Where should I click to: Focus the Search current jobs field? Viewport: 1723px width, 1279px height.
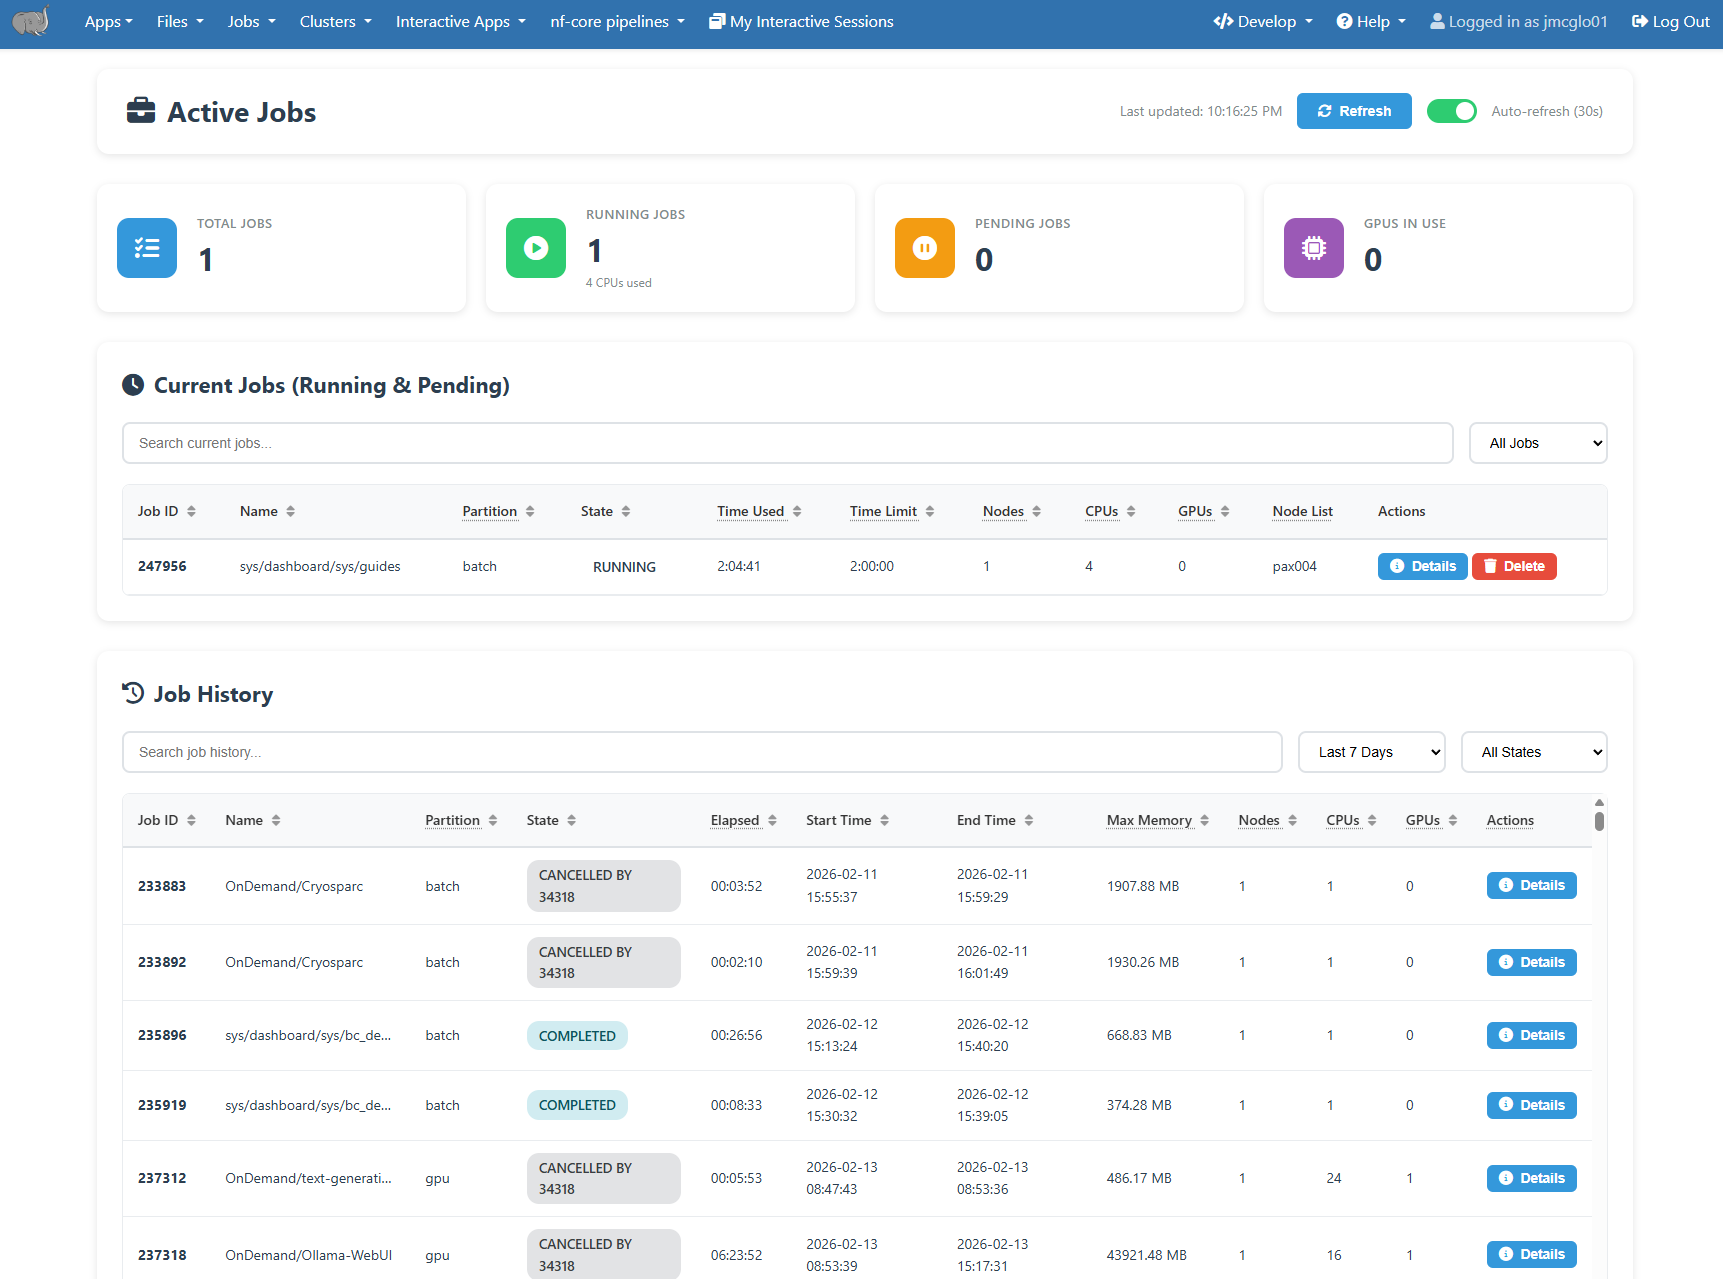tap(787, 443)
